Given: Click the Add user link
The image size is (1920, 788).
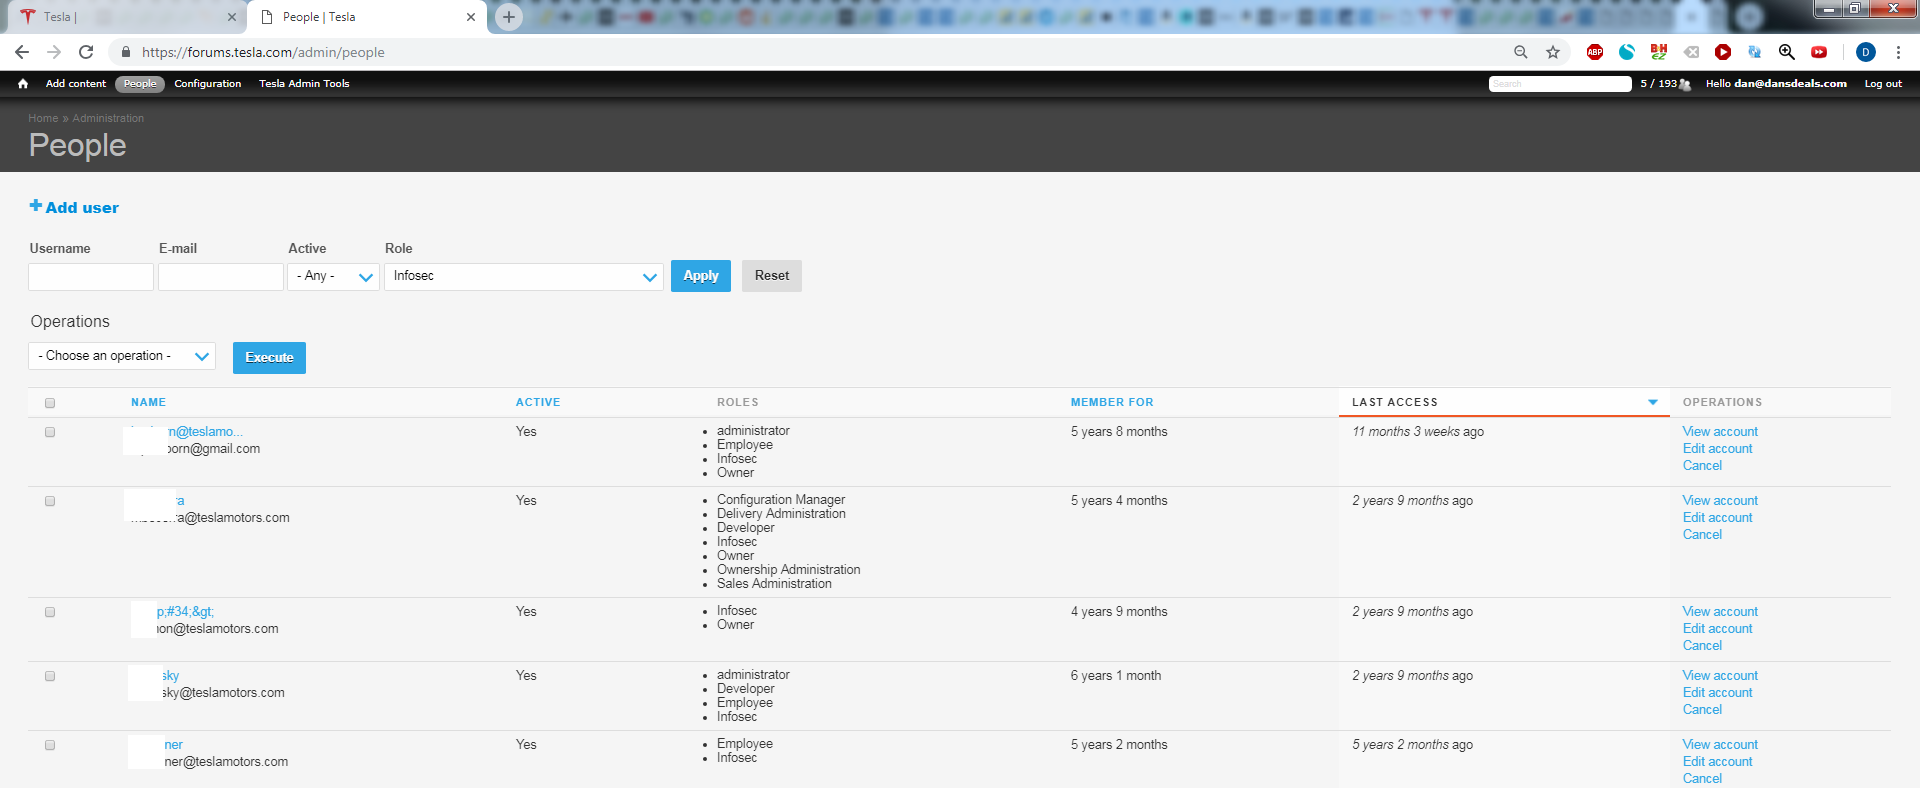Looking at the screenshot, I should [82, 208].
